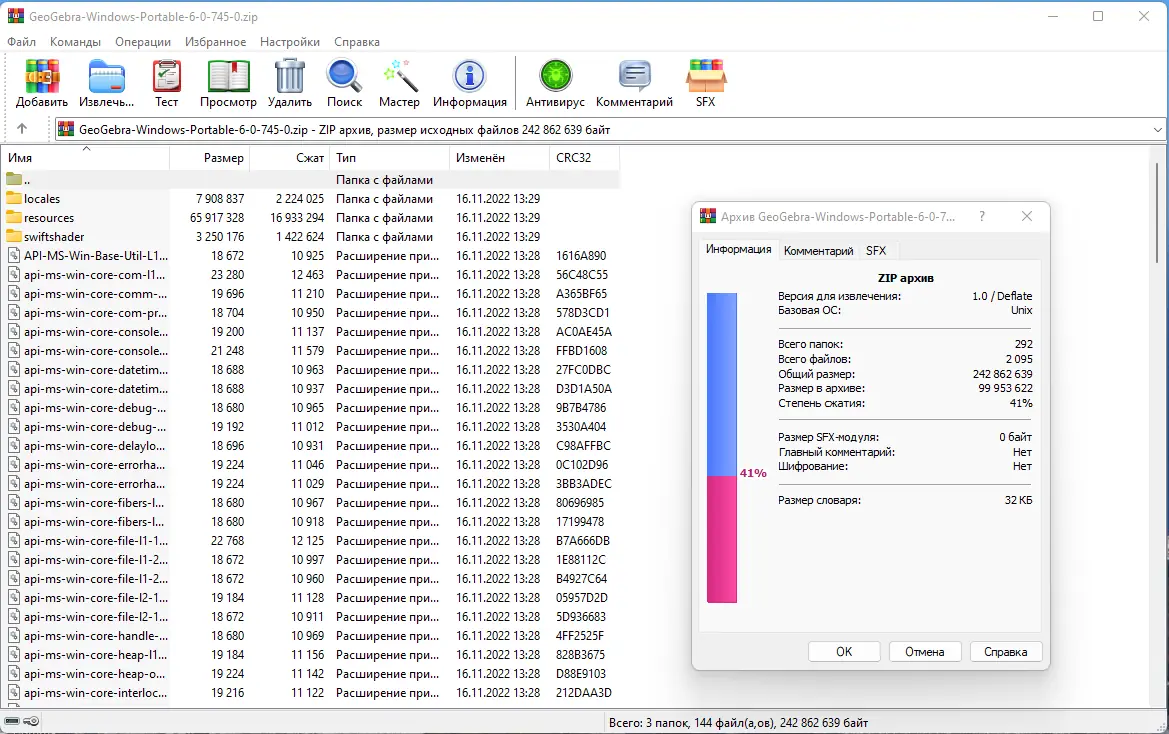The width and height of the screenshot is (1169, 734).
Task: Click the locales folder icon
Action: [13, 198]
